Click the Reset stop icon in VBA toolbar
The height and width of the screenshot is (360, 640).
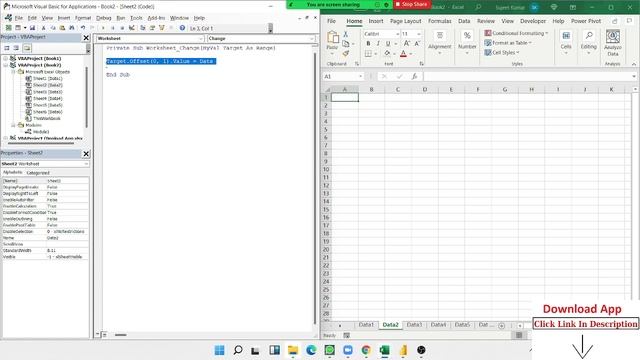122,28
